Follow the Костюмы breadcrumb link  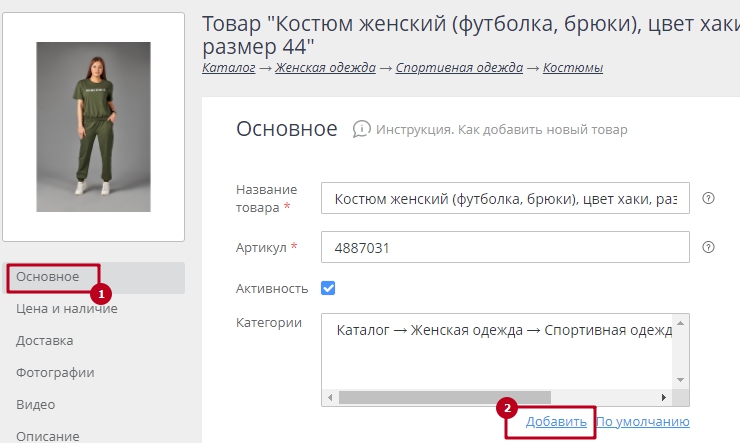572,68
